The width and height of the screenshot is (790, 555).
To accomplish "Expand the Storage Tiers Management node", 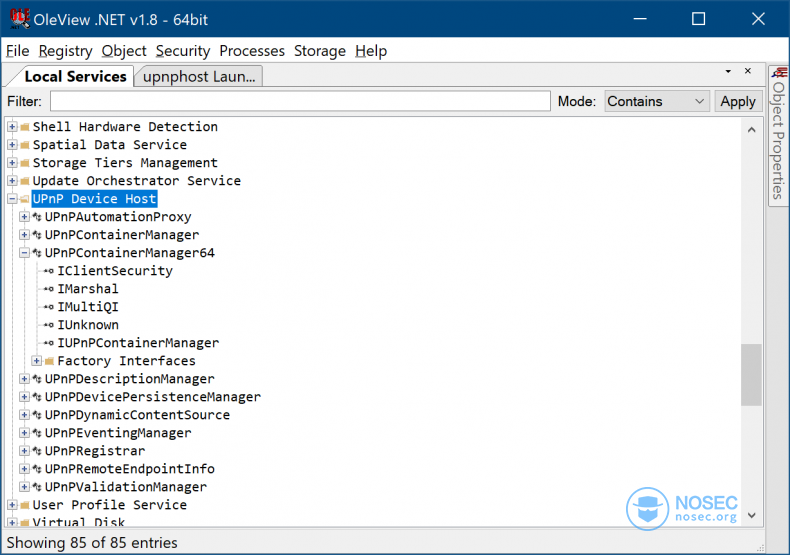I will click(12, 163).
